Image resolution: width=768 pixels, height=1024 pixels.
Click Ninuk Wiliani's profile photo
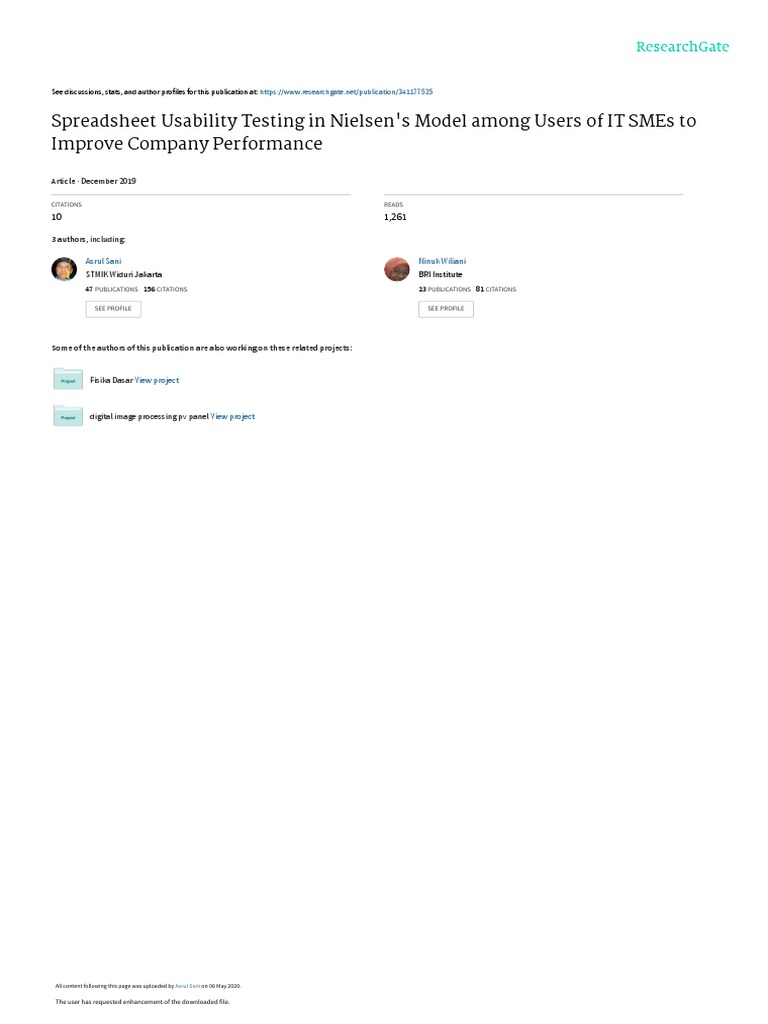click(397, 270)
